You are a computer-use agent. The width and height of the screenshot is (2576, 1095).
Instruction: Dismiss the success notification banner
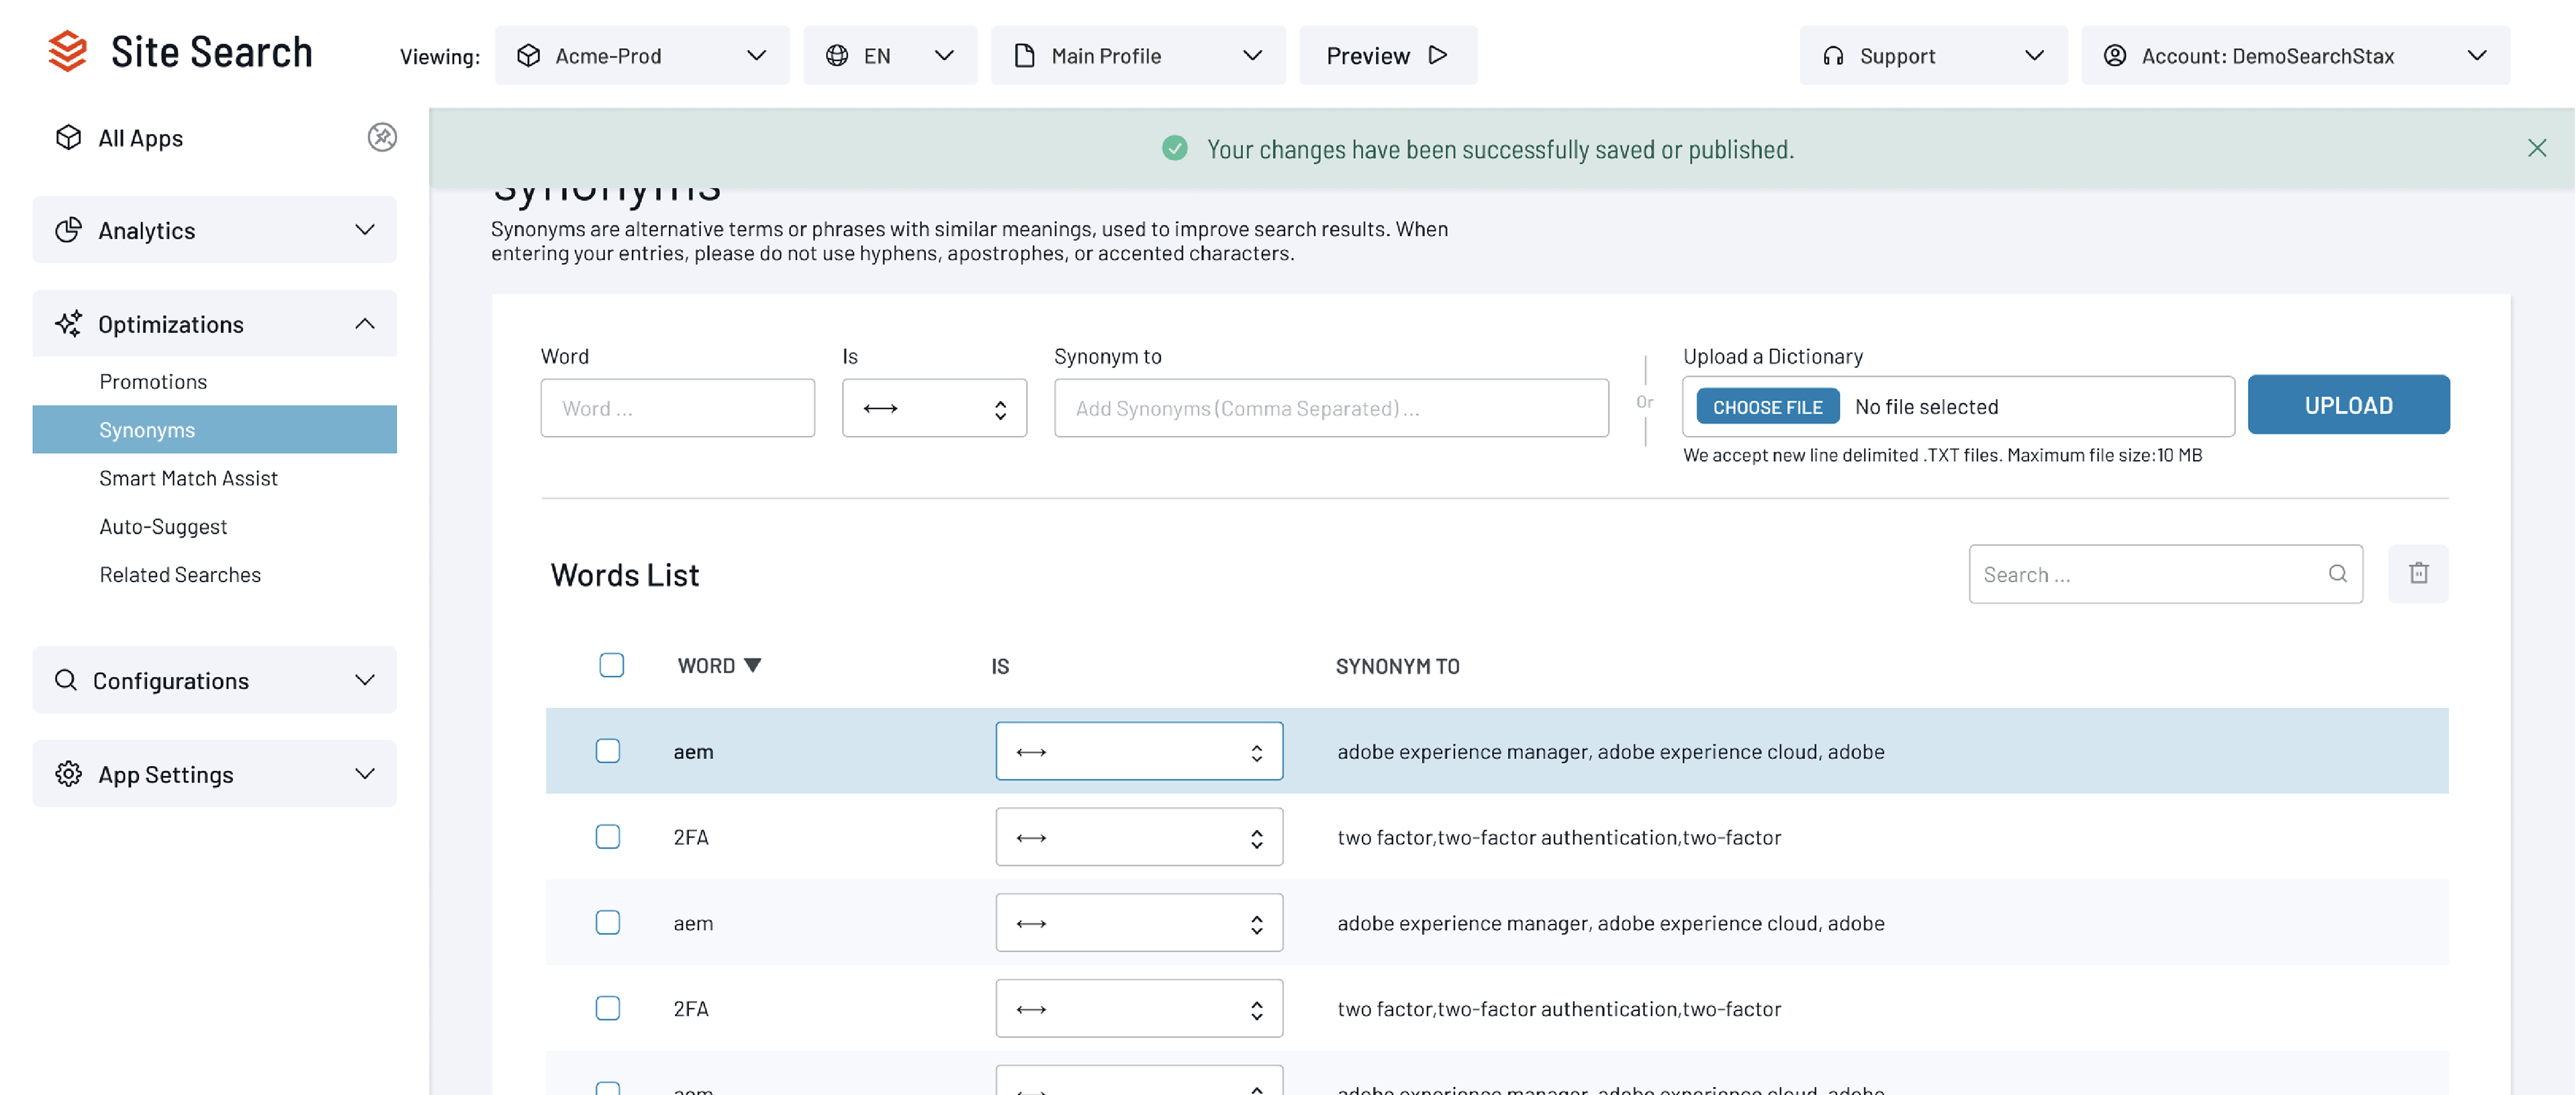[x=2537, y=148]
